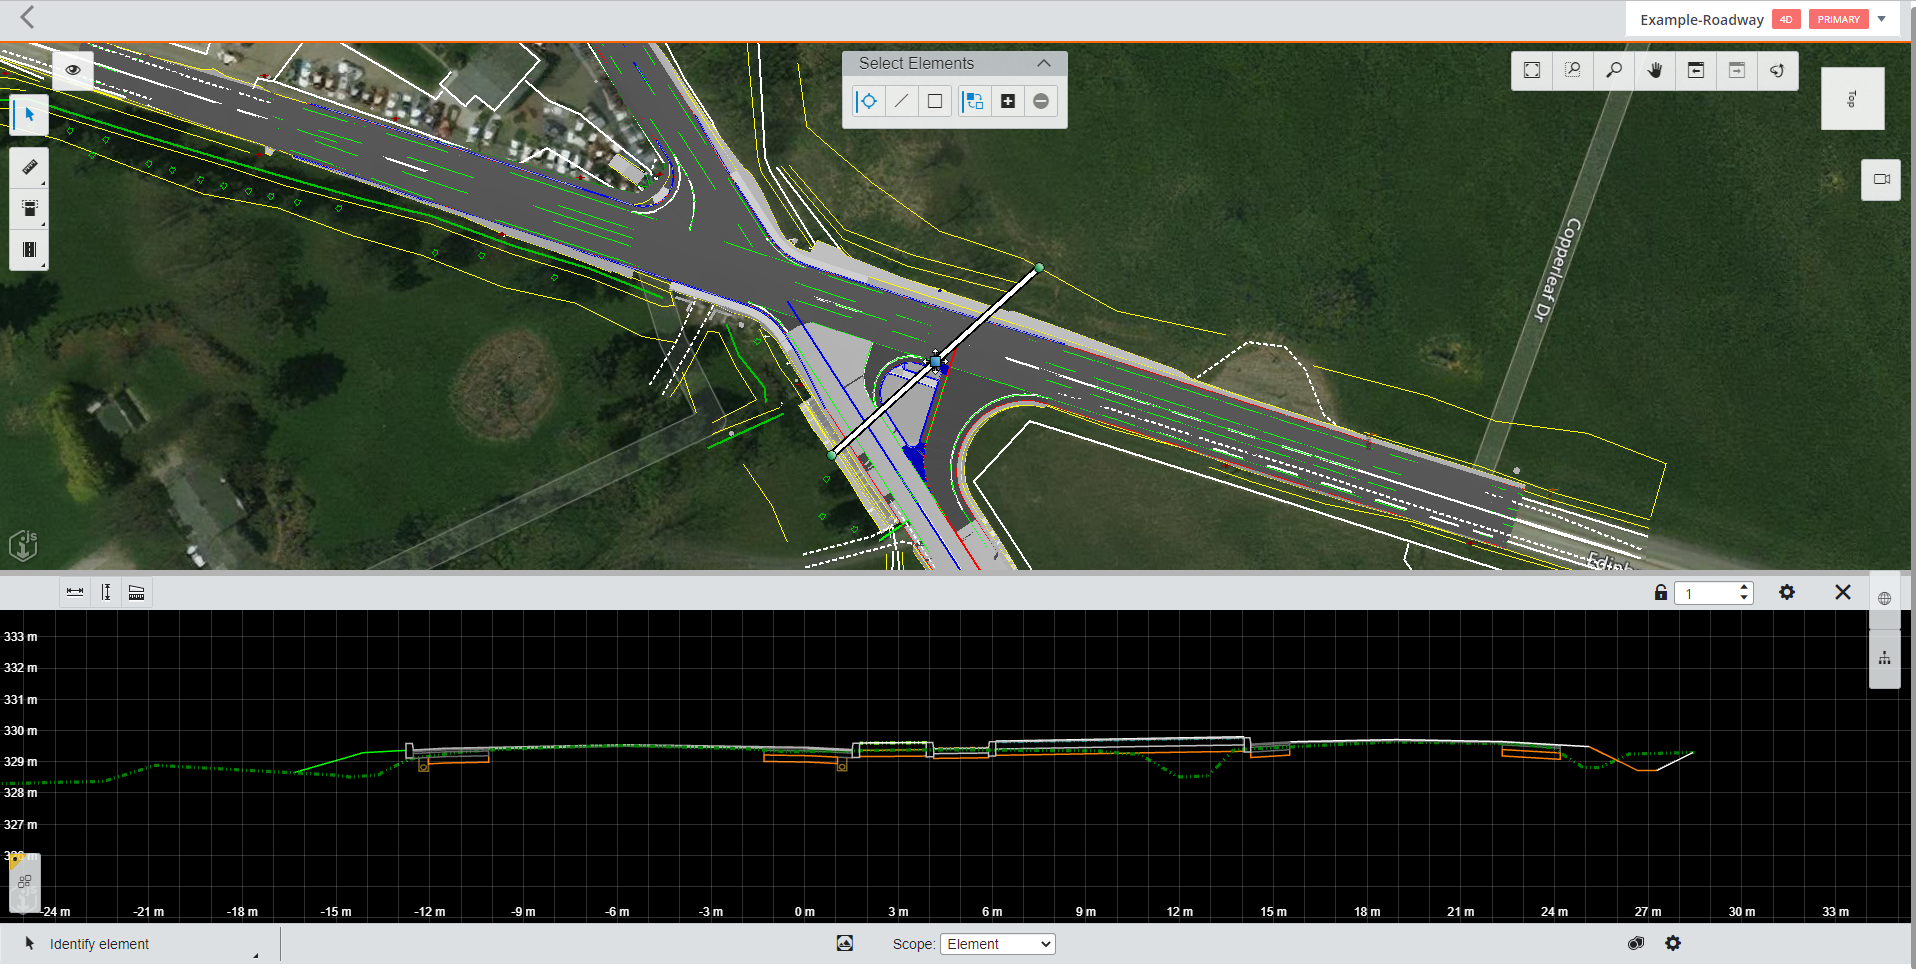Increment the profile number stepper

[1744, 587]
